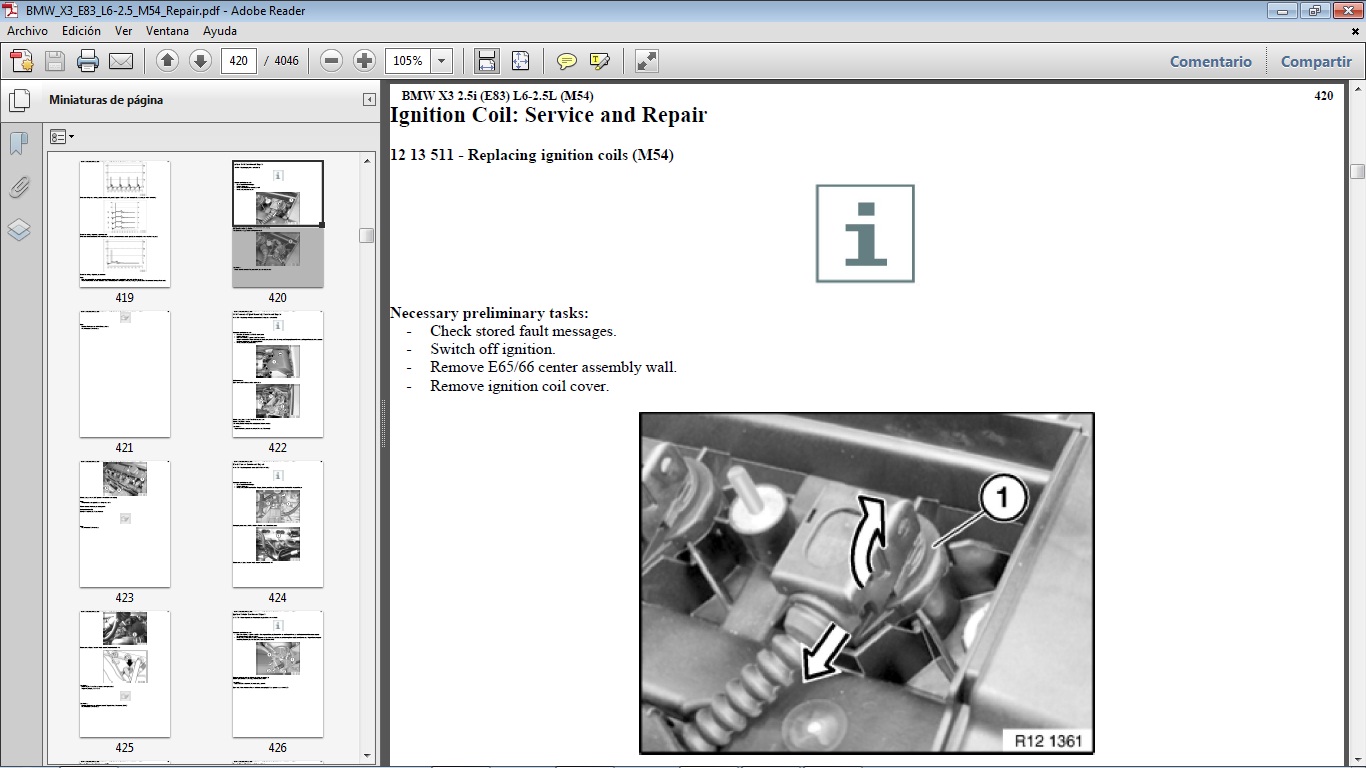Click the information 'i' symbol image
Viewport: 1366px width, 768px height.
[x=865, y=233]
